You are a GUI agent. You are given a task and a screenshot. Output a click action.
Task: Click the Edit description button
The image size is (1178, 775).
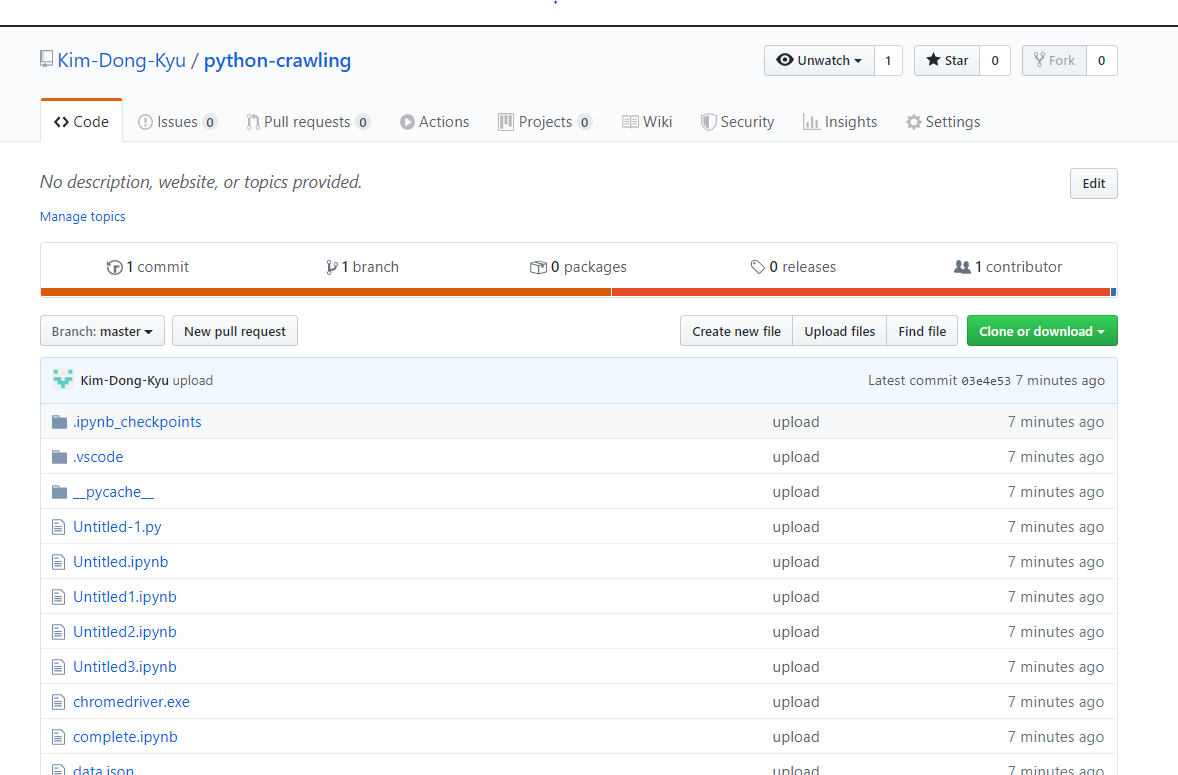tap(1093, 184)
